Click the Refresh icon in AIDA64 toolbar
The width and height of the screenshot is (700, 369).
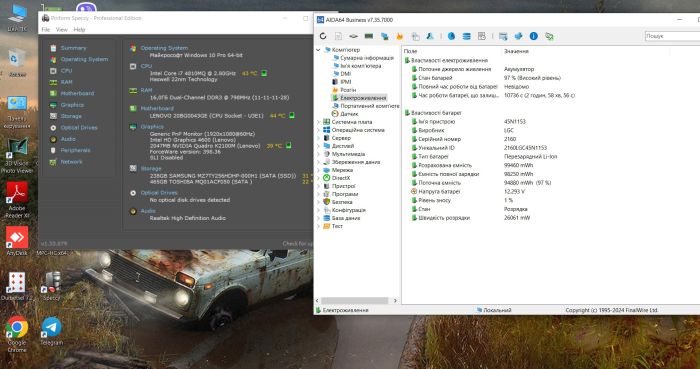(x=323, y=36)
